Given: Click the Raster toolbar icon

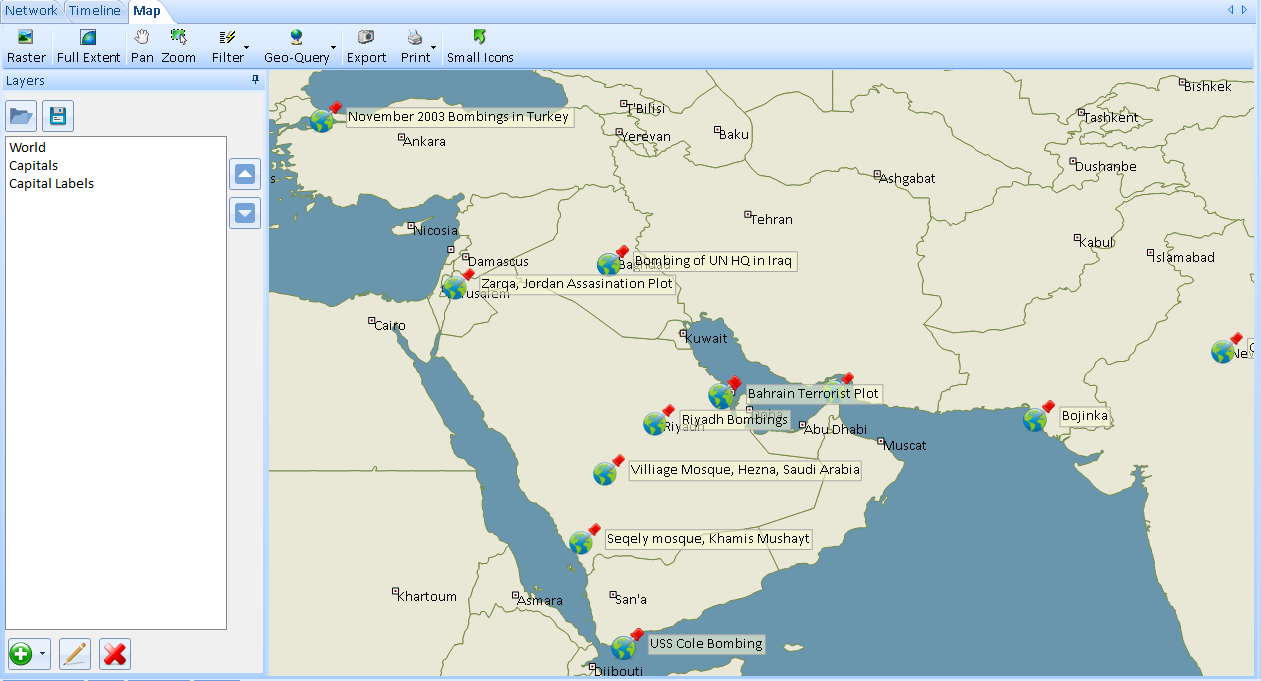Looking at the screenshot, I should [26, 46].
